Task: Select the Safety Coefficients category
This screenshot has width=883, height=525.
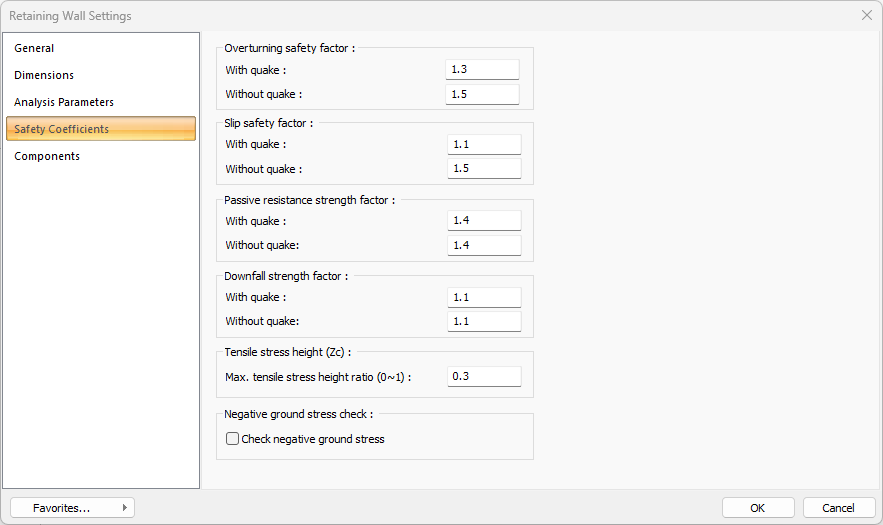Action: tap(62, 129)
